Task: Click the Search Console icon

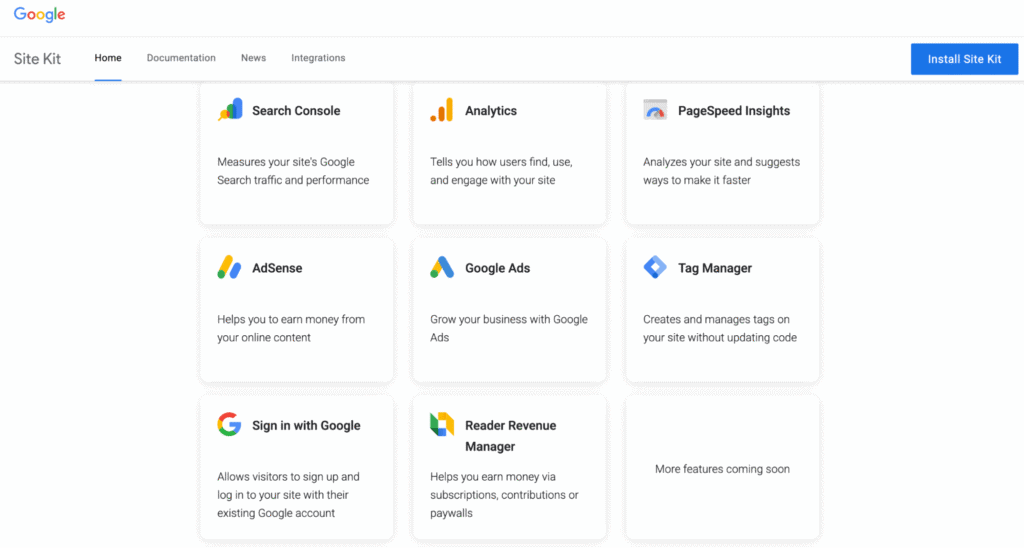Action: tap(230, 110)
